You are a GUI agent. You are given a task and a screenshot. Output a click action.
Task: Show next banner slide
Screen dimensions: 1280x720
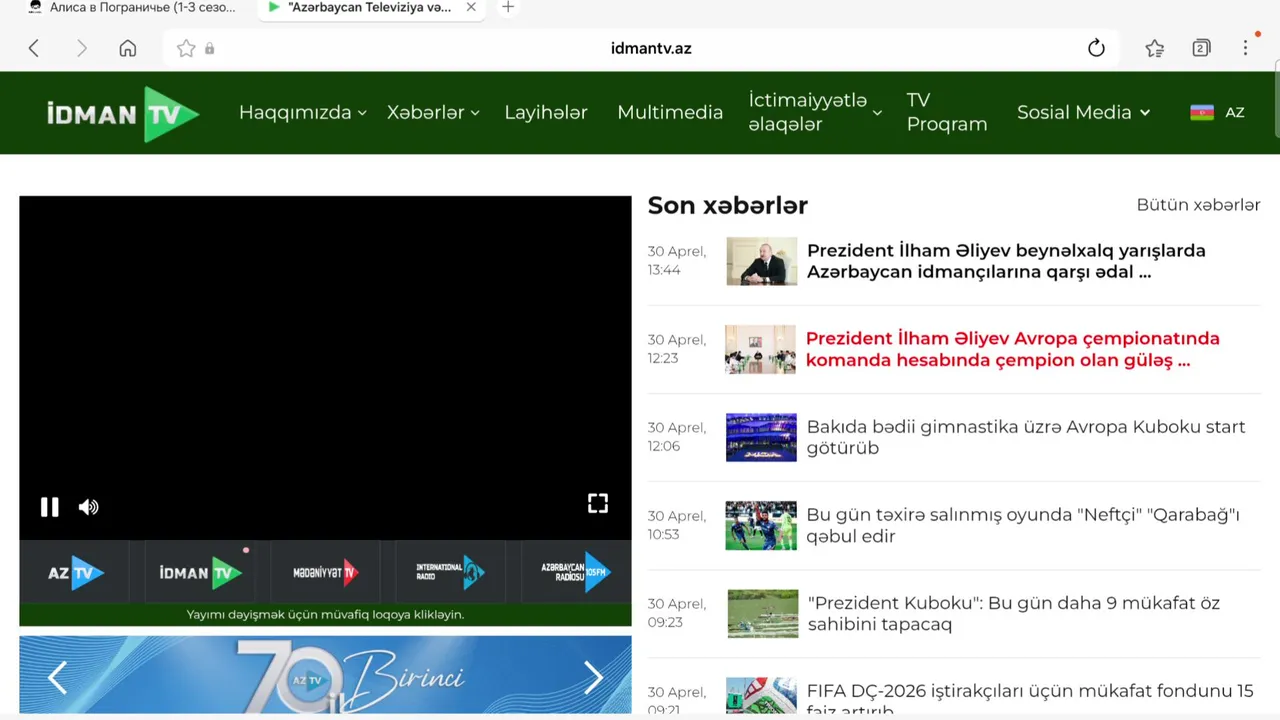click(594, 678)
